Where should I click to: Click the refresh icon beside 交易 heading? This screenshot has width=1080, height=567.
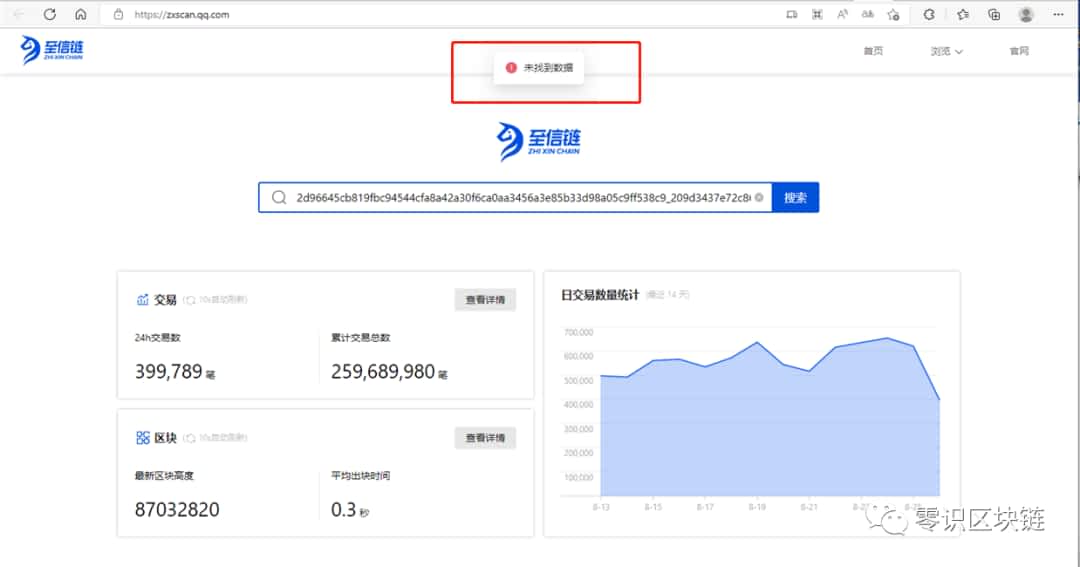[190, 300]
